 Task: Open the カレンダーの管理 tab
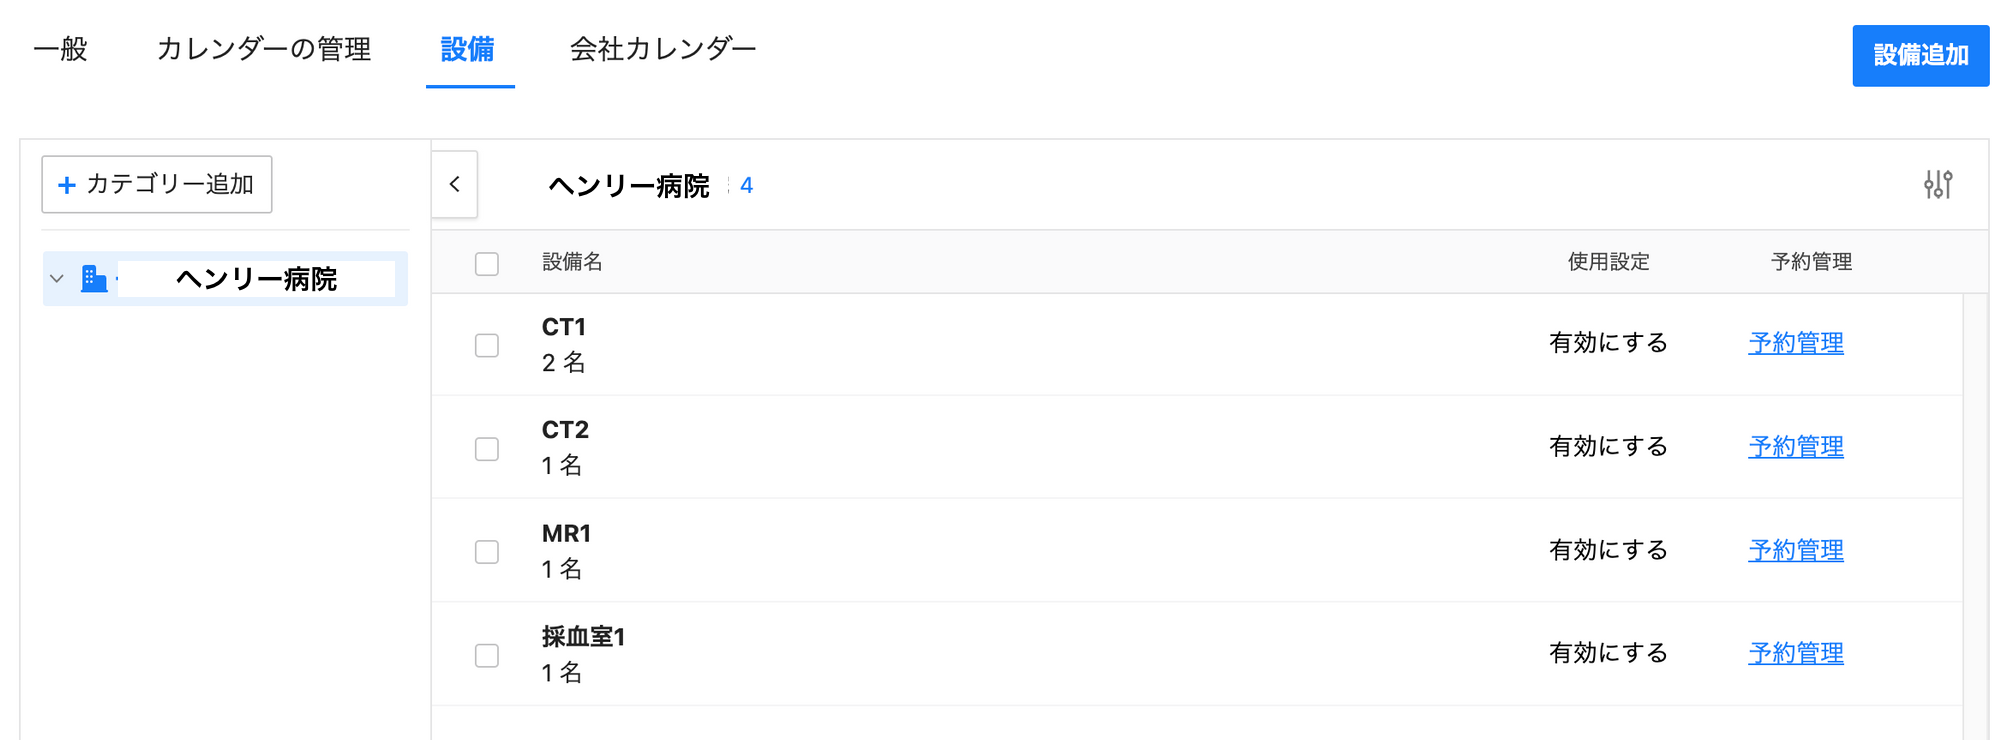click(264, 49)
